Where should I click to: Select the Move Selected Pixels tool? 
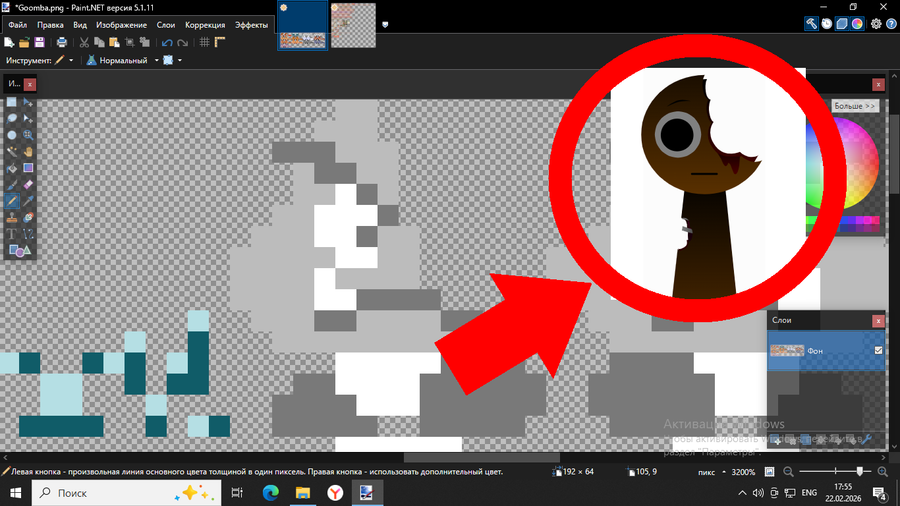[28, 102]
